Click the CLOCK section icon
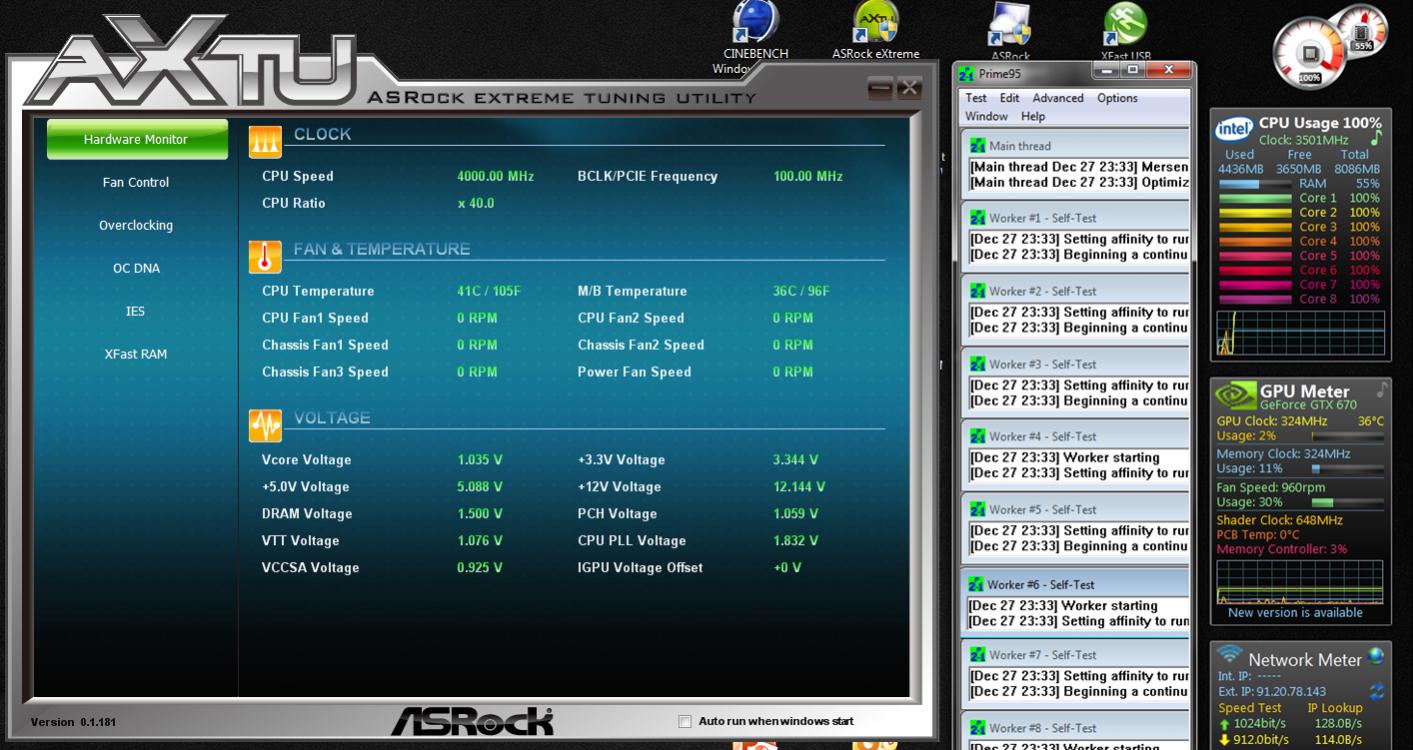1413x750 pixels. pyautogui.click(x=264, y=142)
